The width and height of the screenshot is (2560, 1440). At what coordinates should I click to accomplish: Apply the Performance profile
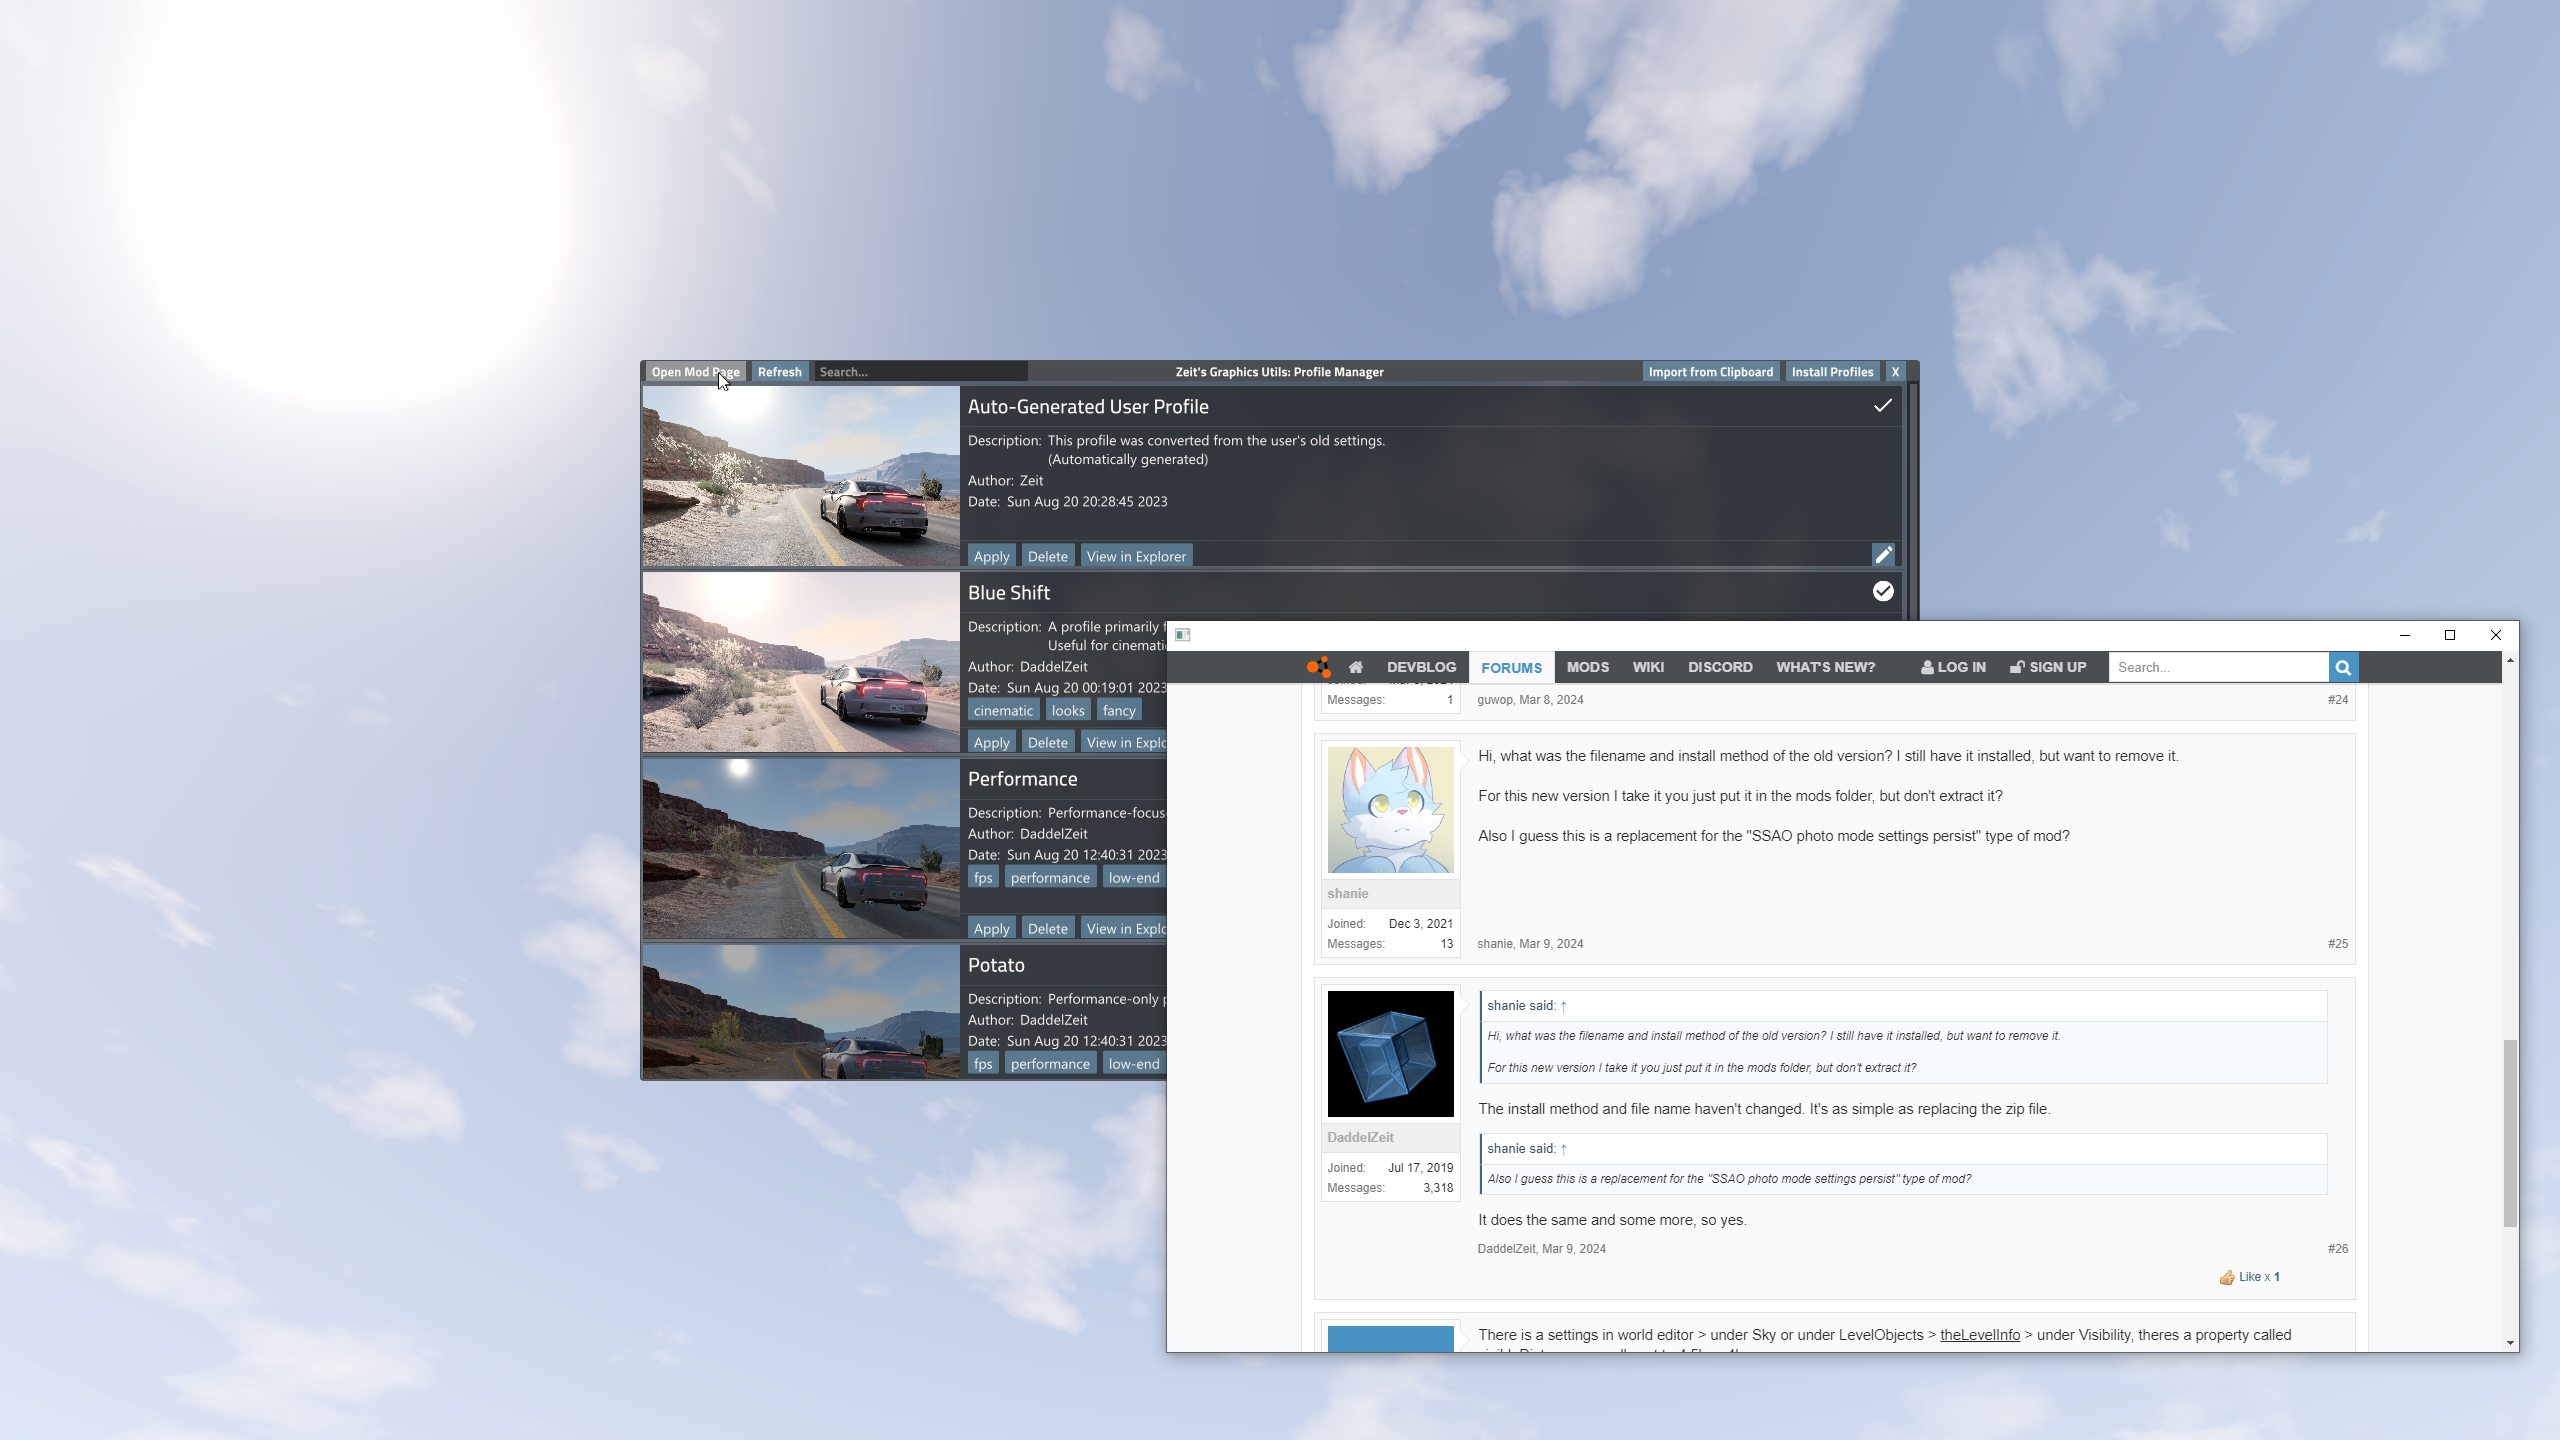991,928
